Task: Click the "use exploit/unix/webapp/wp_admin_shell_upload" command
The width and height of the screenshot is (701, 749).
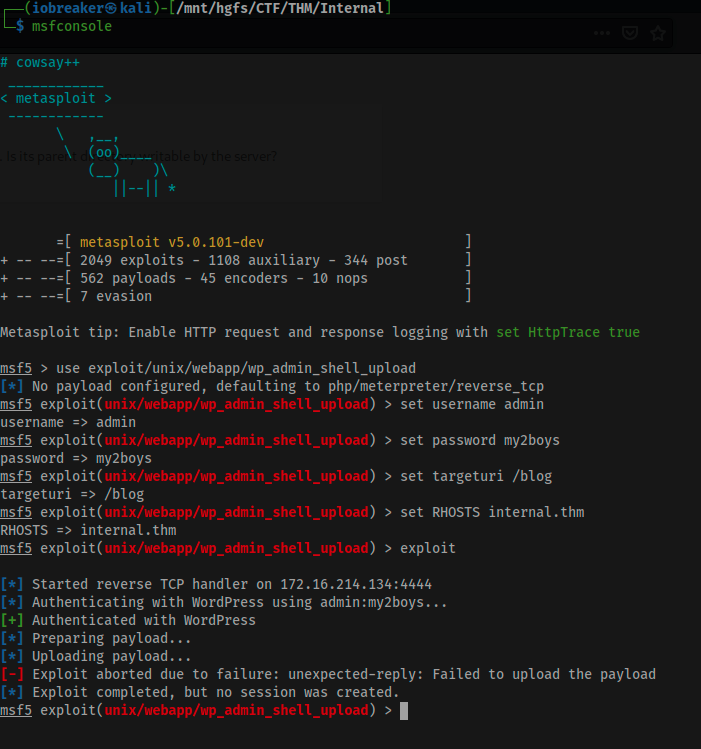Action: 236,368
